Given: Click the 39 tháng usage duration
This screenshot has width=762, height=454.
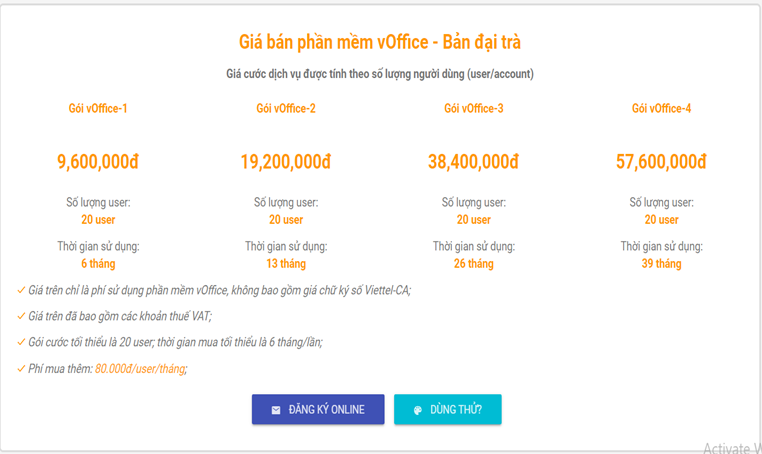Looking at the screenshot, I should (661, 264).
